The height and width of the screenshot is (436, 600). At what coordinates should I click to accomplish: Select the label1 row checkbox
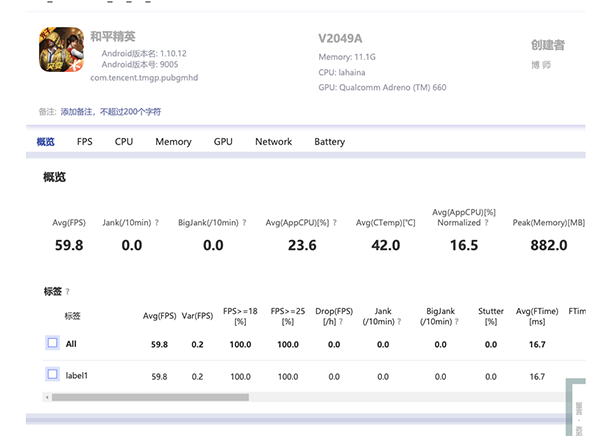tap(53, 375)
